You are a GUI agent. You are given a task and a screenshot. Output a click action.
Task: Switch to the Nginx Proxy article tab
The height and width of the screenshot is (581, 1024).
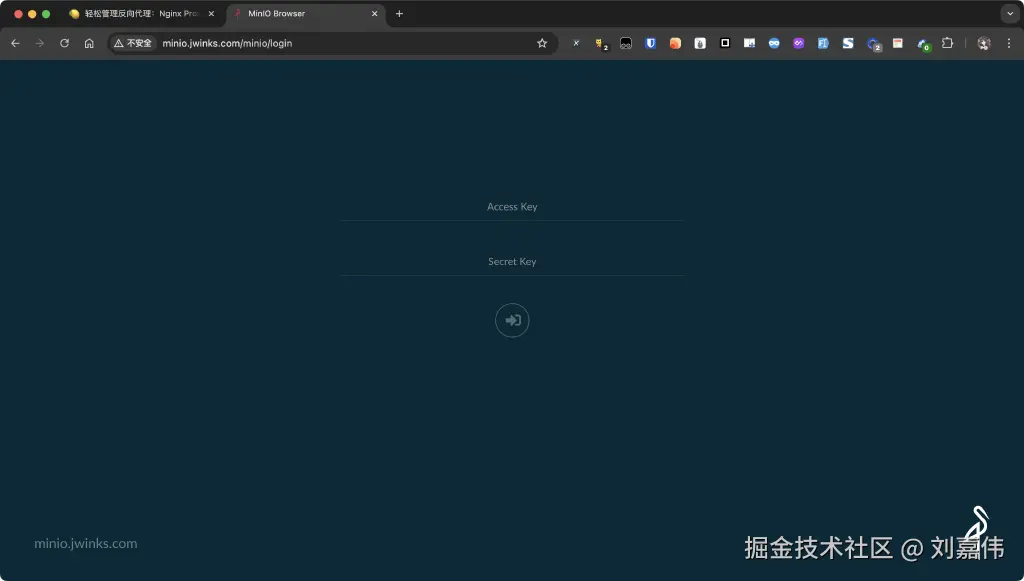coord(141,14)
